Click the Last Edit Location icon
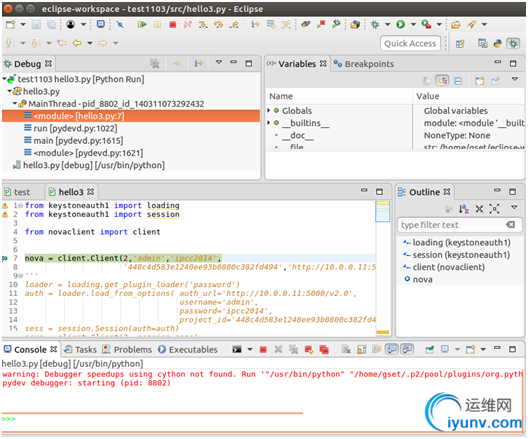 62,43
